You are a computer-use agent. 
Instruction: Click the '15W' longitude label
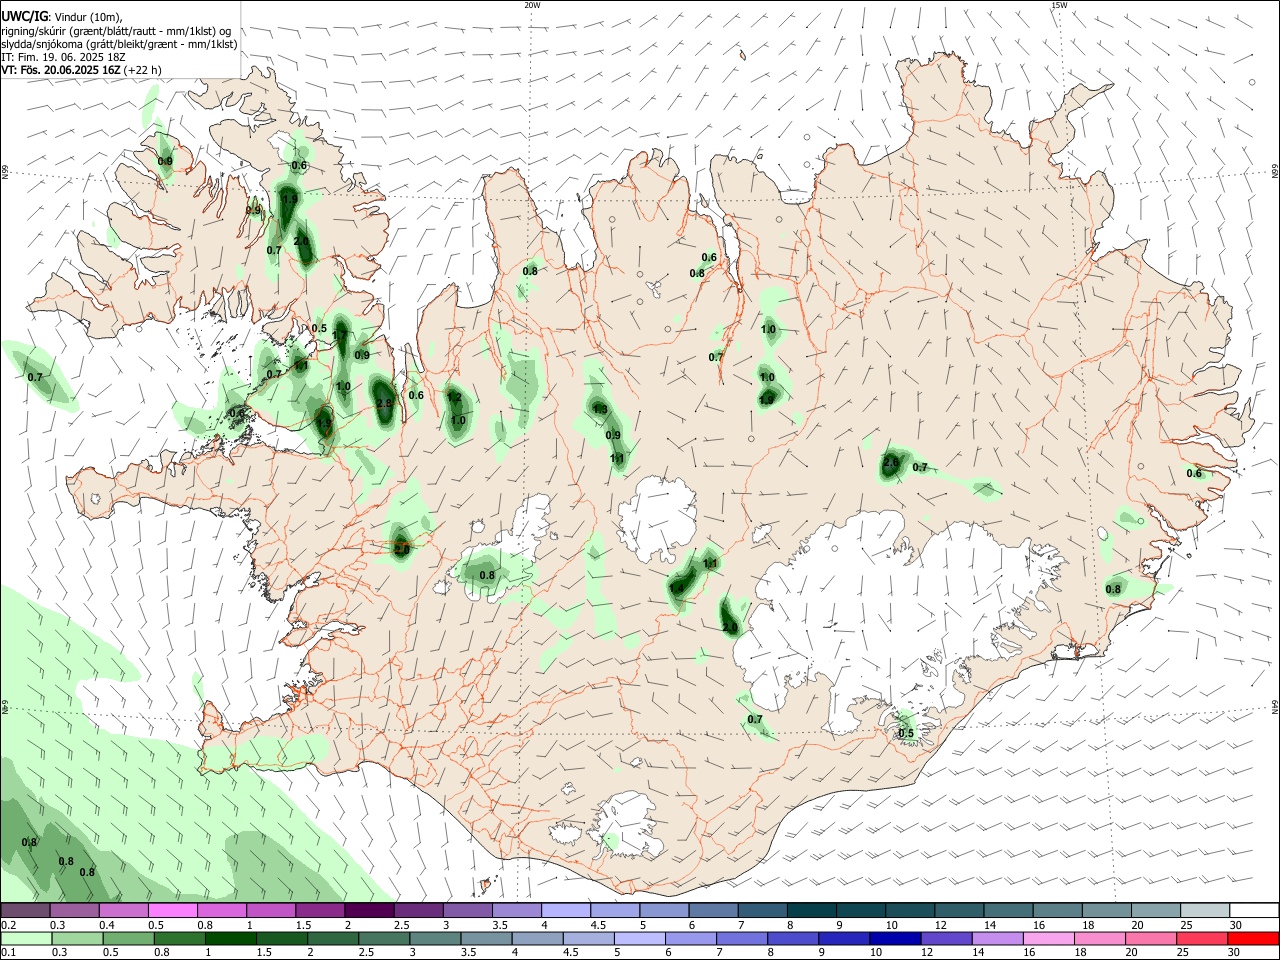(x=1059, y=5)
